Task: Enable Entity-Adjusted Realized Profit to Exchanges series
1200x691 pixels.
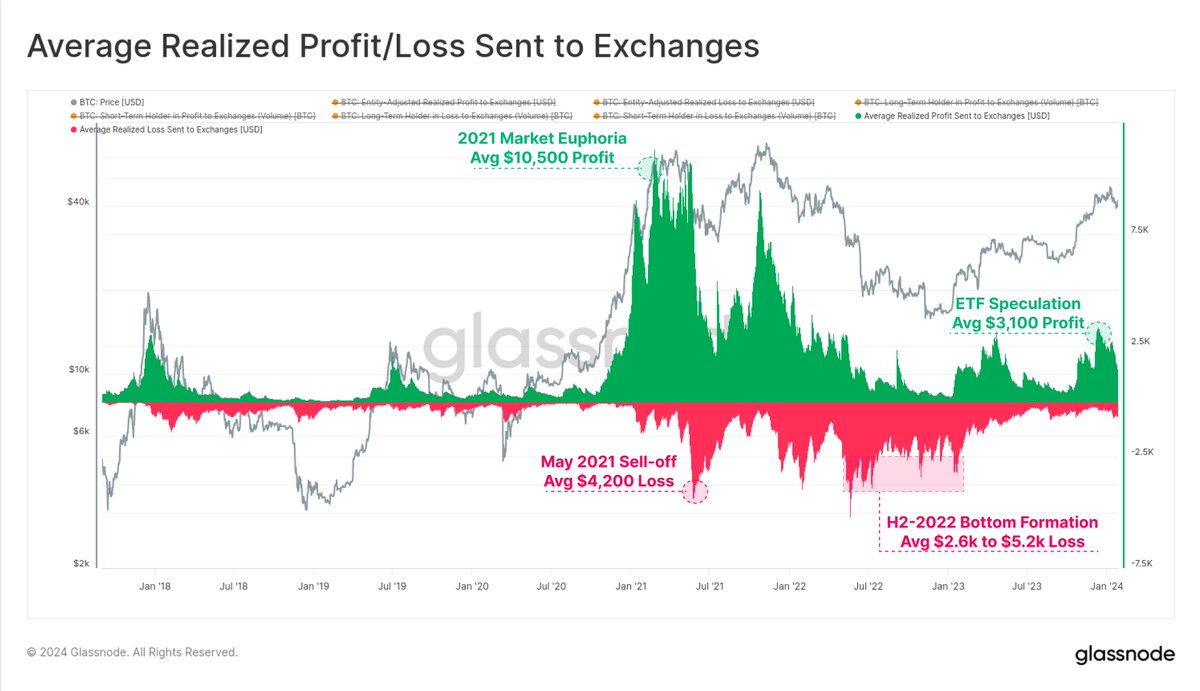Action: 443,102
